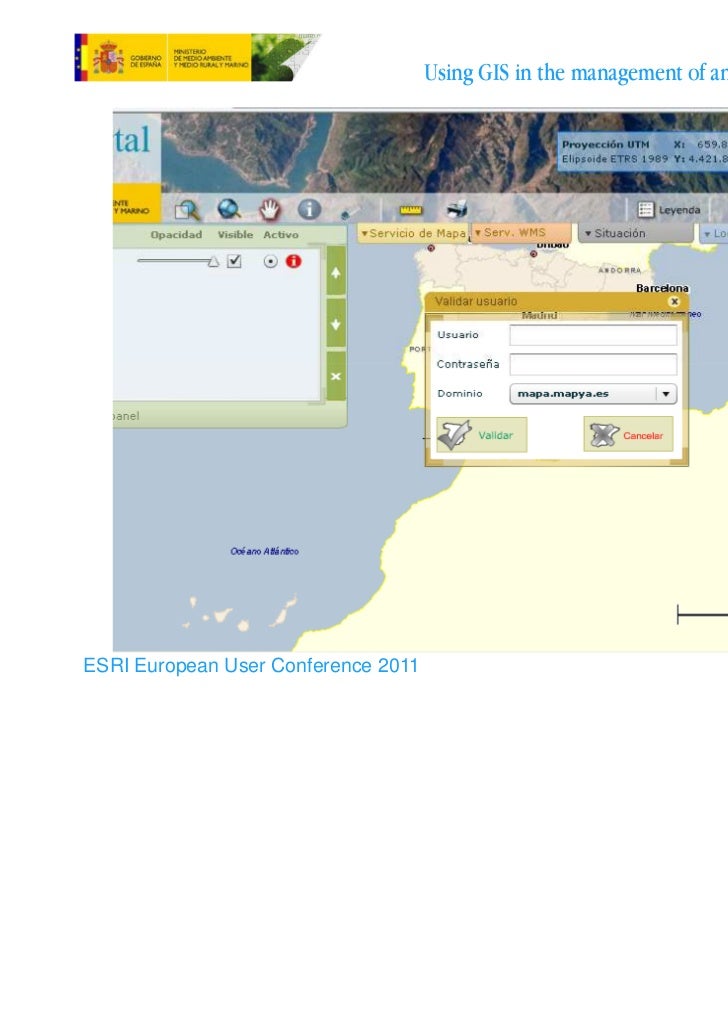728x1031 pixels.
Task: Expand the Servicio de Mapa dropdown
Action: 413,233
